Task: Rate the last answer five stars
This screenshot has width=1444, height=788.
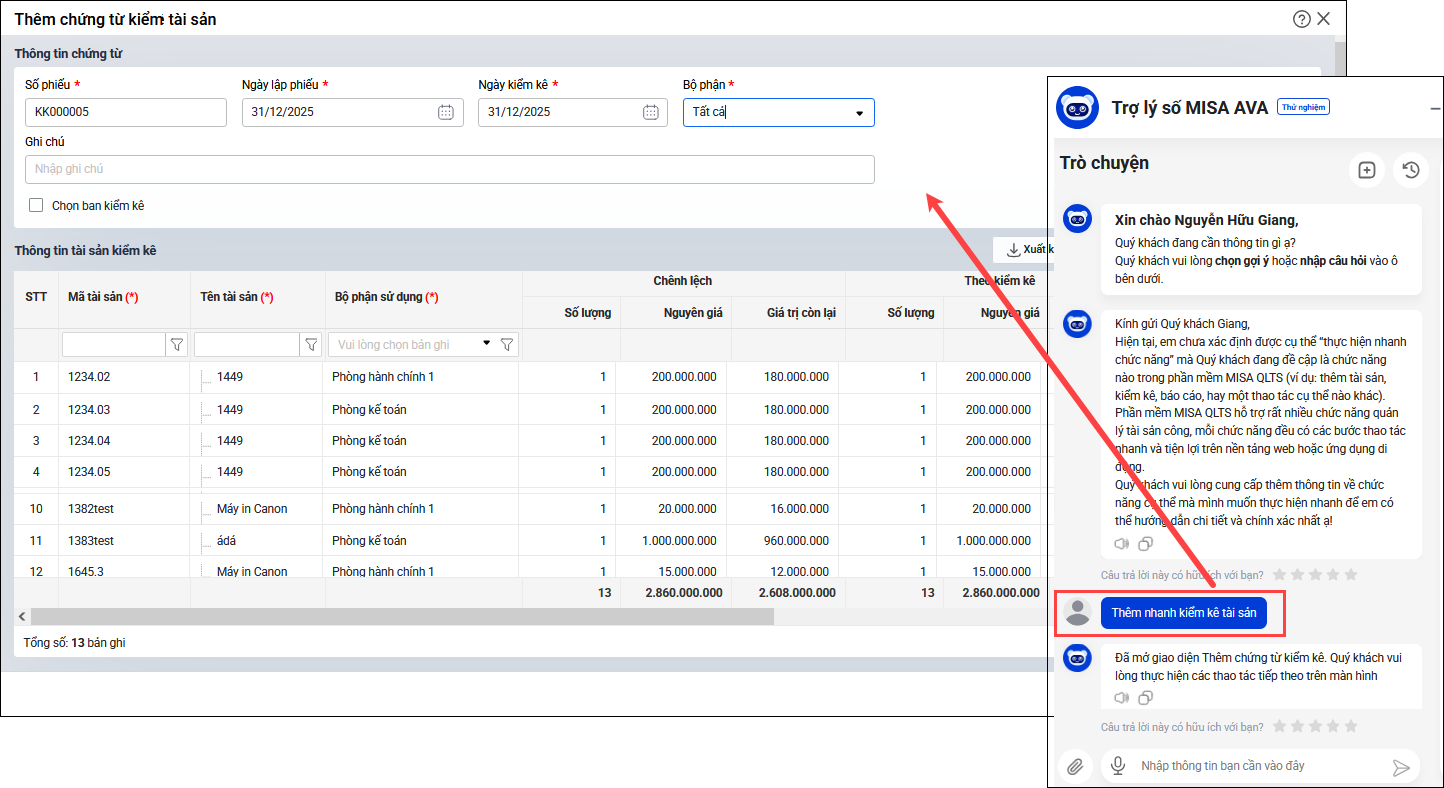Action: coord(1351,726)
